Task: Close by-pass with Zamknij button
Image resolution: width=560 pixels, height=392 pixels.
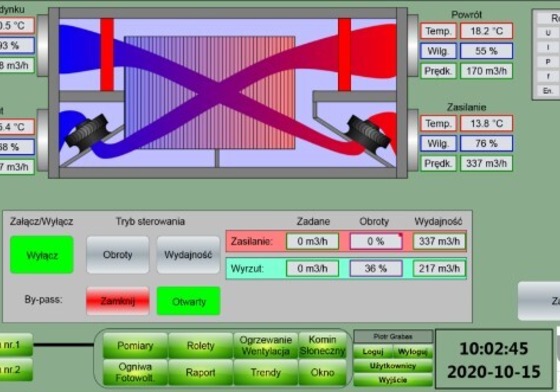Action: tap(118, 301)
